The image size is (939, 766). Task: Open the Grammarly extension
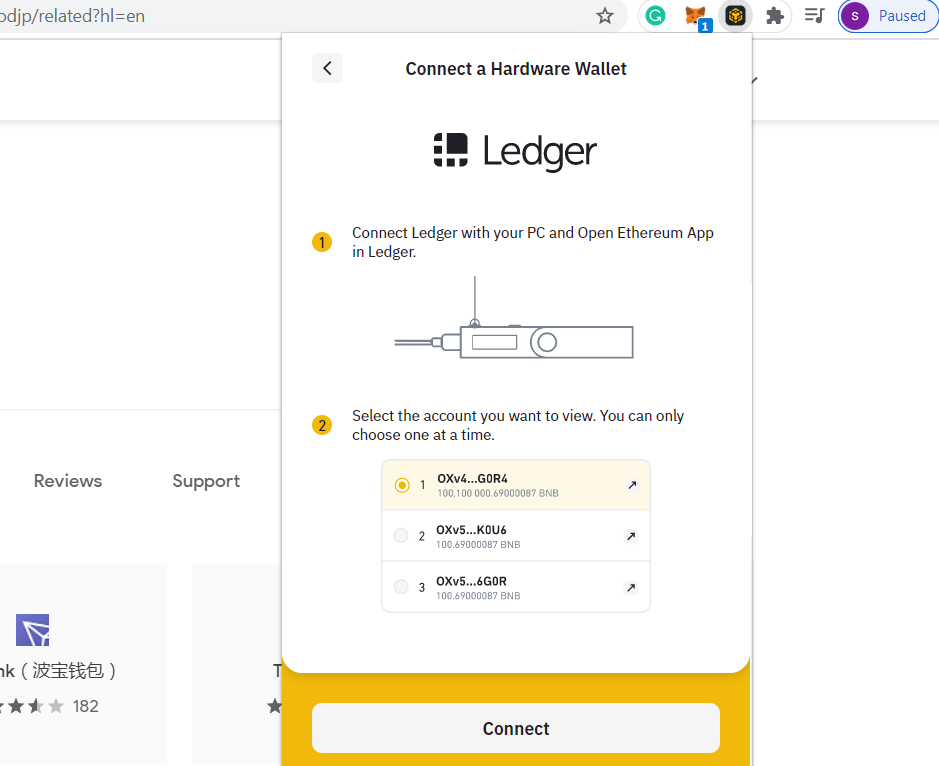click(655, 16)
